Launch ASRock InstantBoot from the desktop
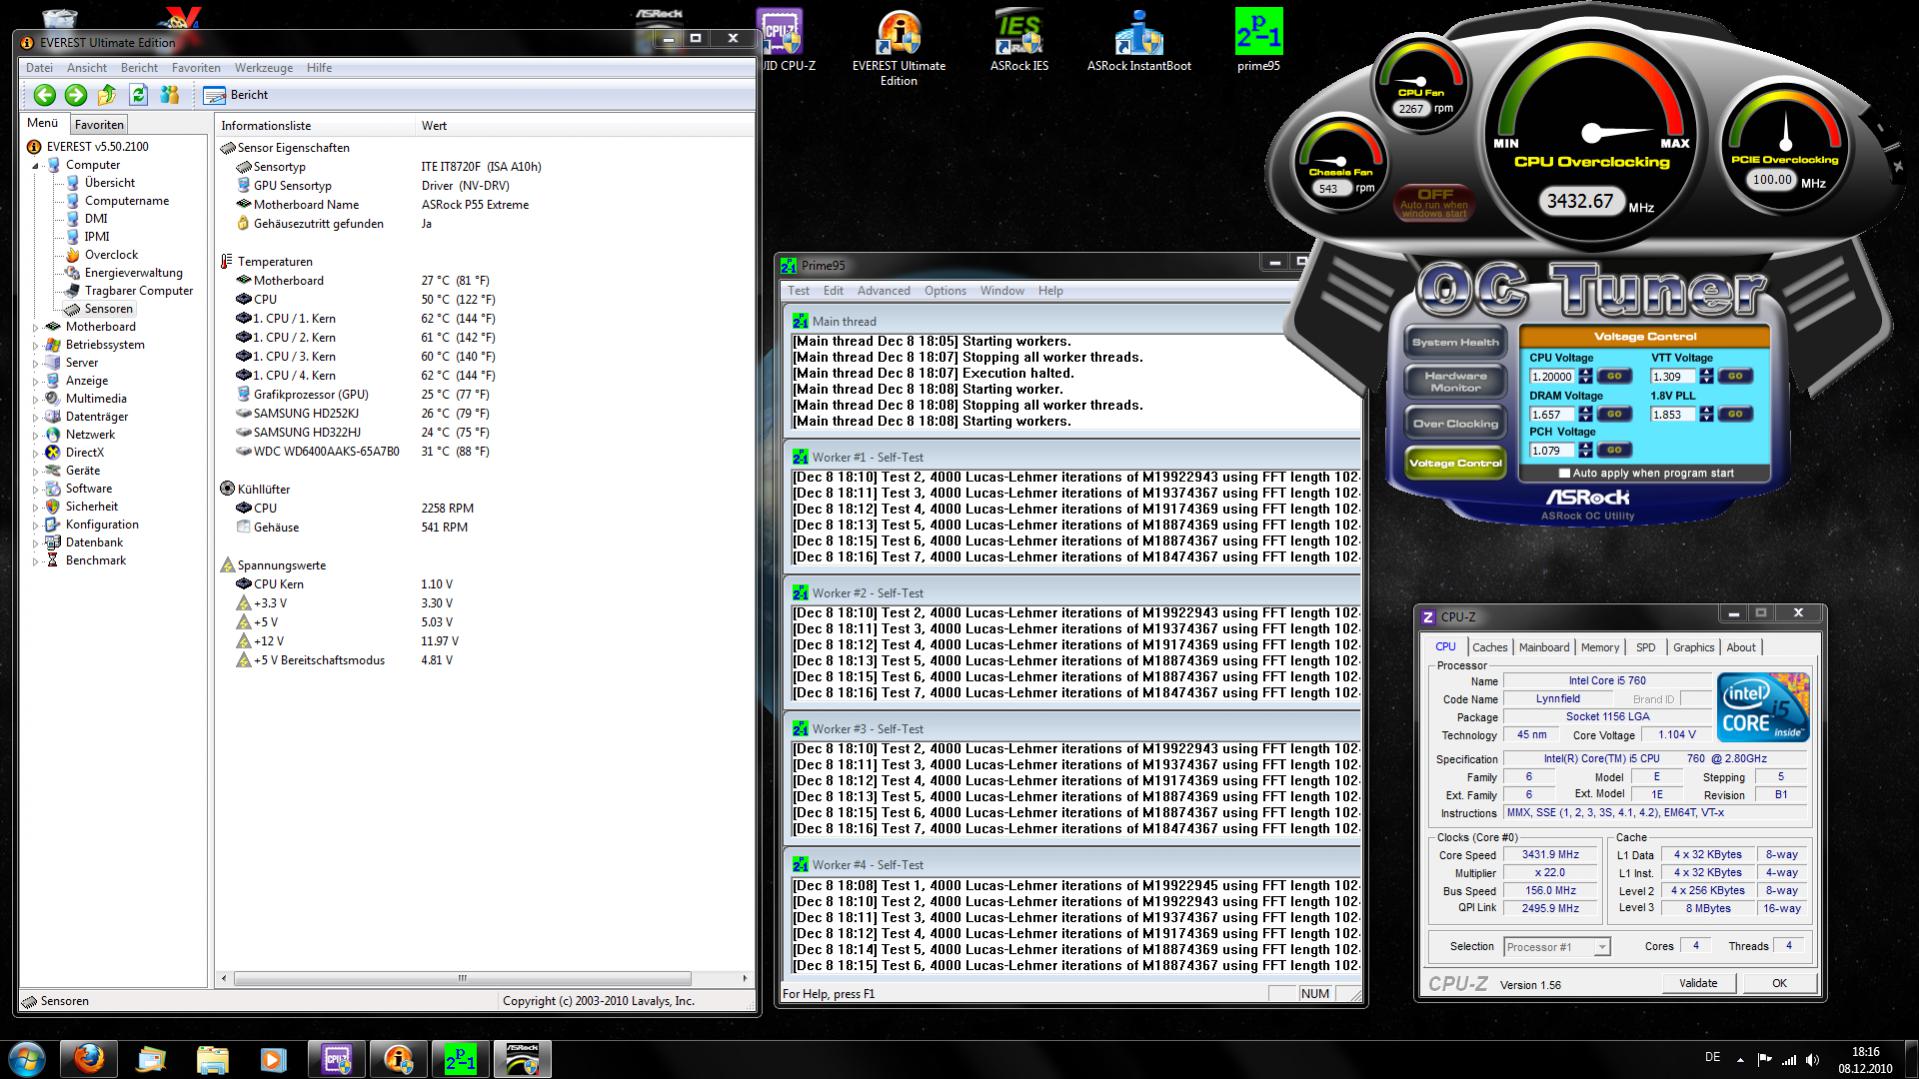The image size is (1919, 1079). coord(1139,42)
